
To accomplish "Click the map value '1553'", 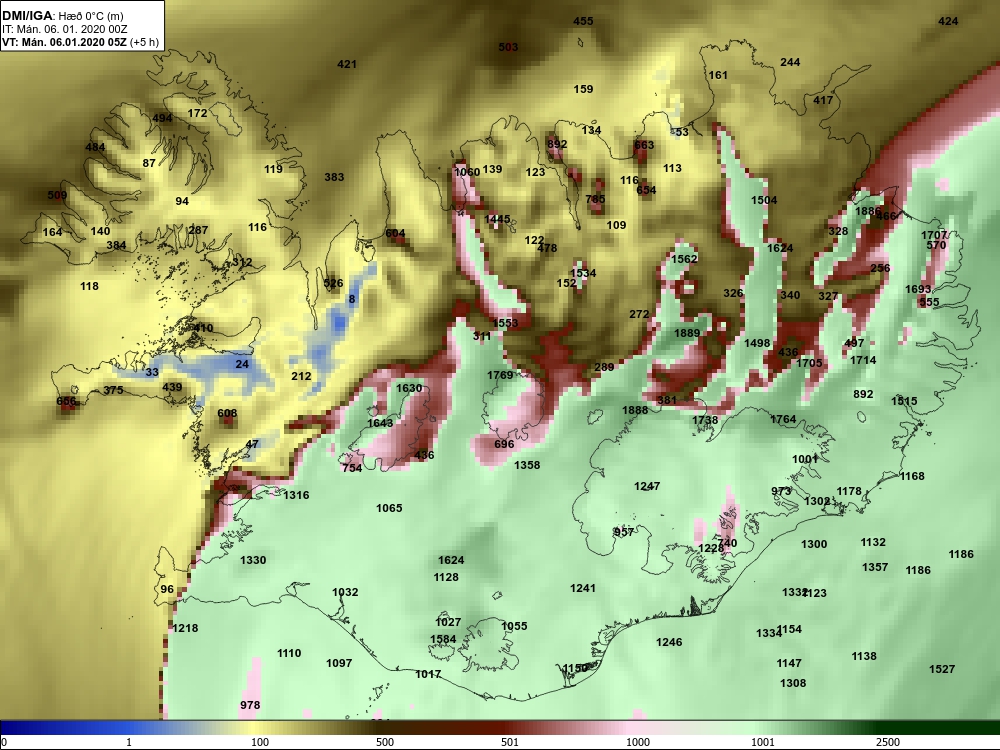I will click(x=505, y=323).
